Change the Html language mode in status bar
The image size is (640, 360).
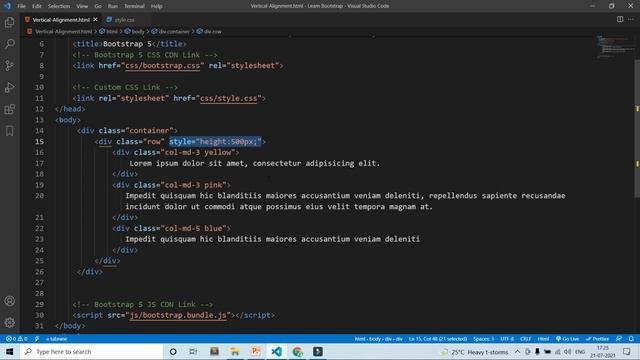(543, 339)
